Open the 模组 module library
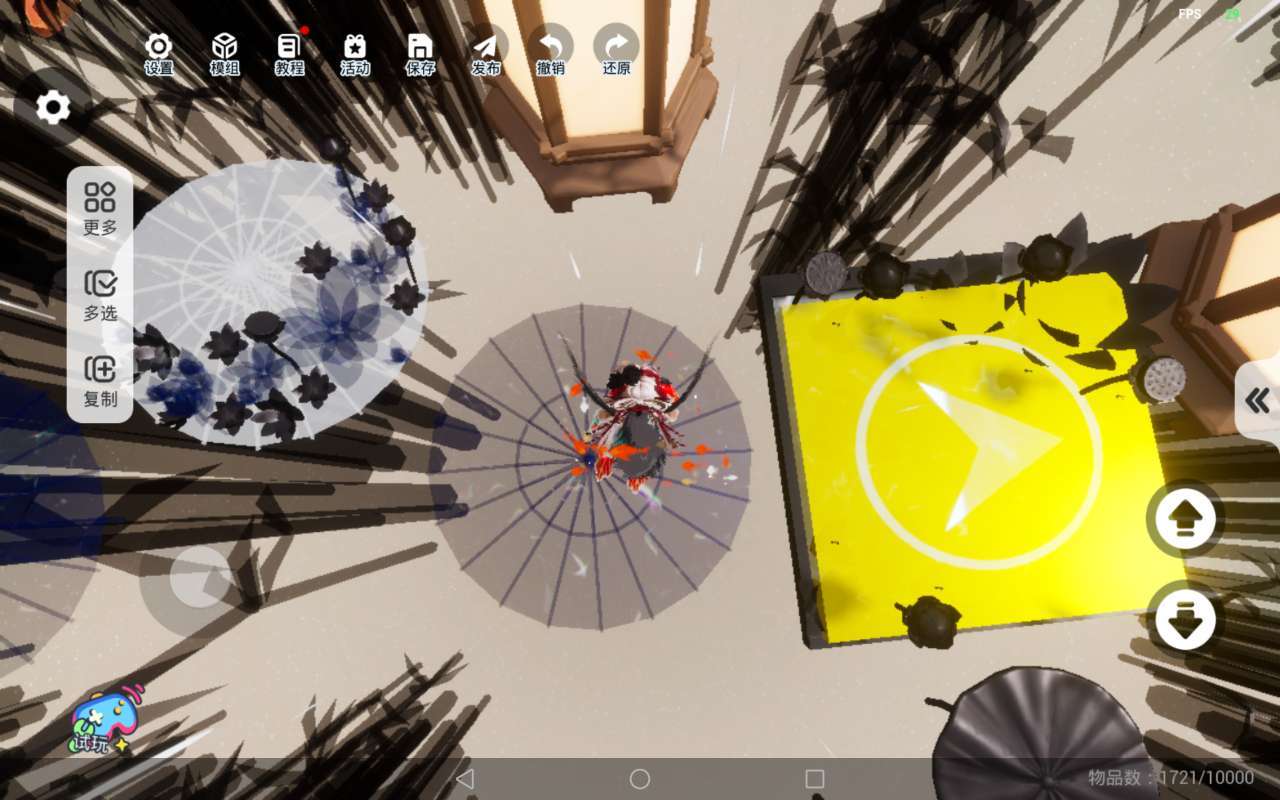The height and width of the screenshot is (800, 1280). 224,53
